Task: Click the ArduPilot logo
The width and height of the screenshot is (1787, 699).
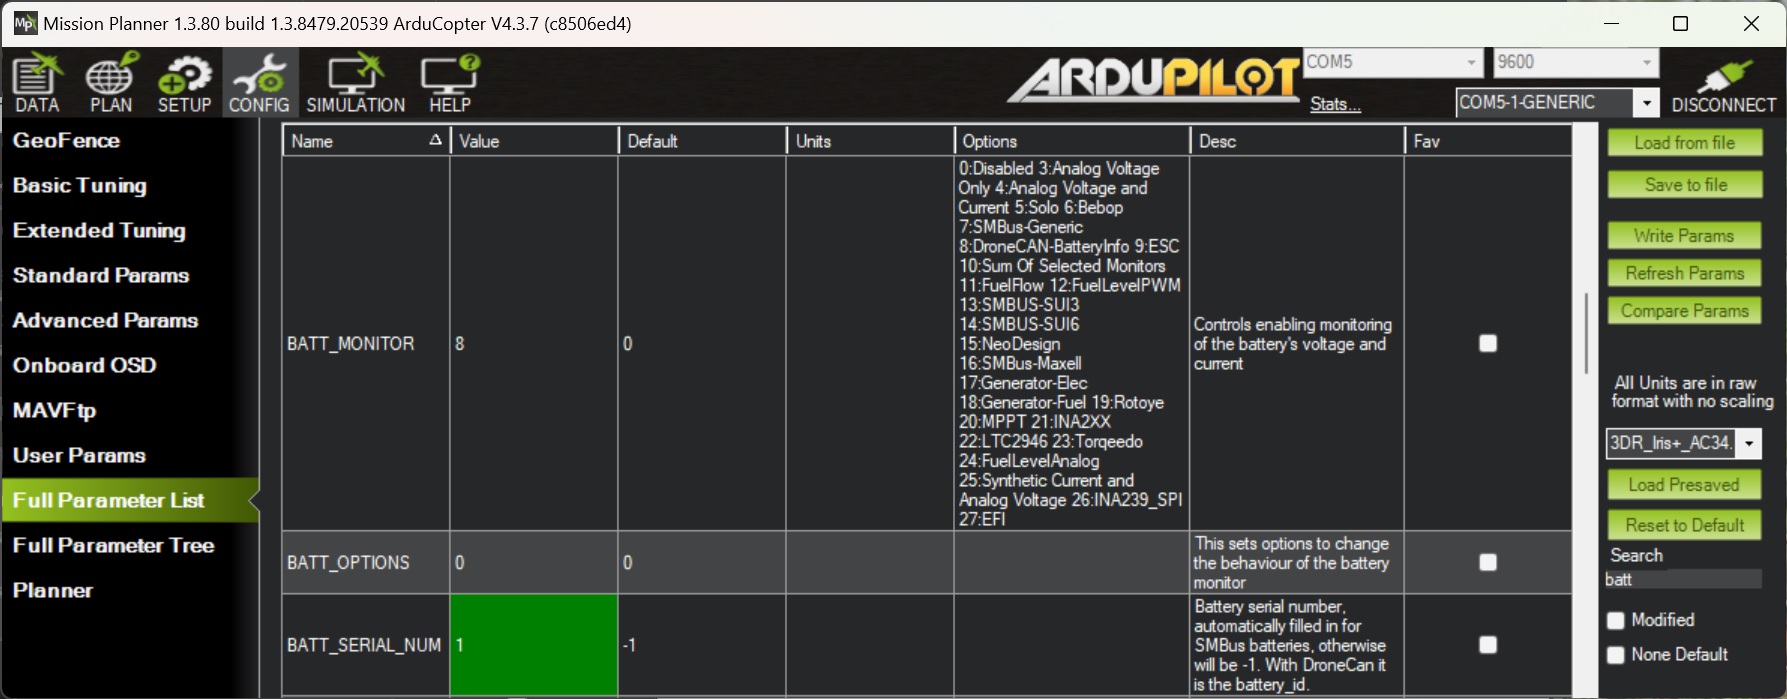Action: click(x=1153, y=78)
